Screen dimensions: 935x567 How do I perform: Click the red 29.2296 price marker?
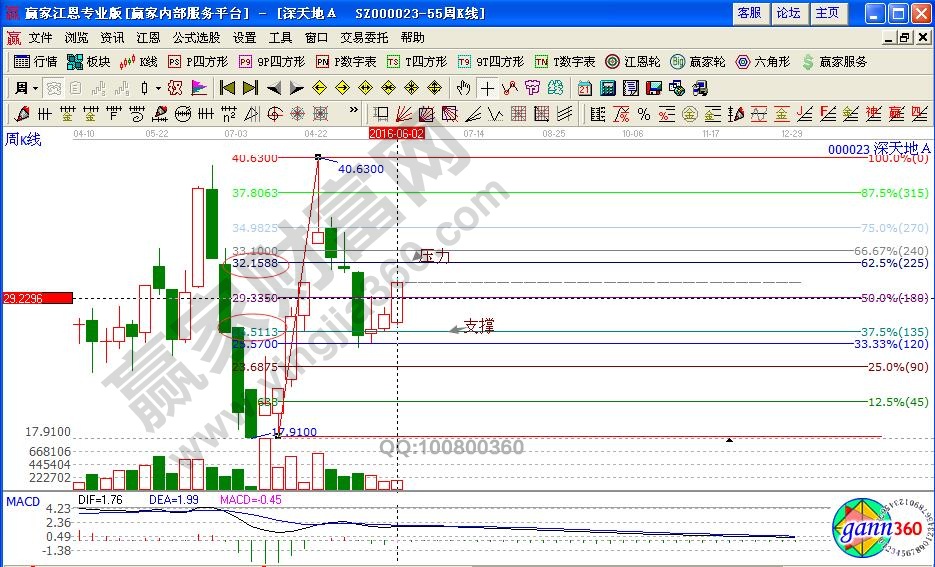(37, 298)
